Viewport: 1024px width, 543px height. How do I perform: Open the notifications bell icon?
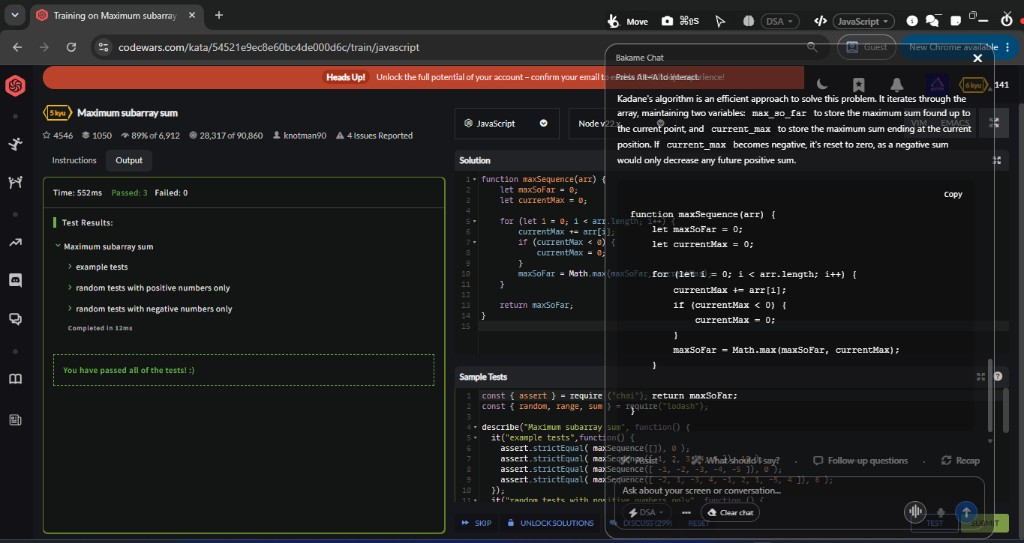tap(897, 85)
